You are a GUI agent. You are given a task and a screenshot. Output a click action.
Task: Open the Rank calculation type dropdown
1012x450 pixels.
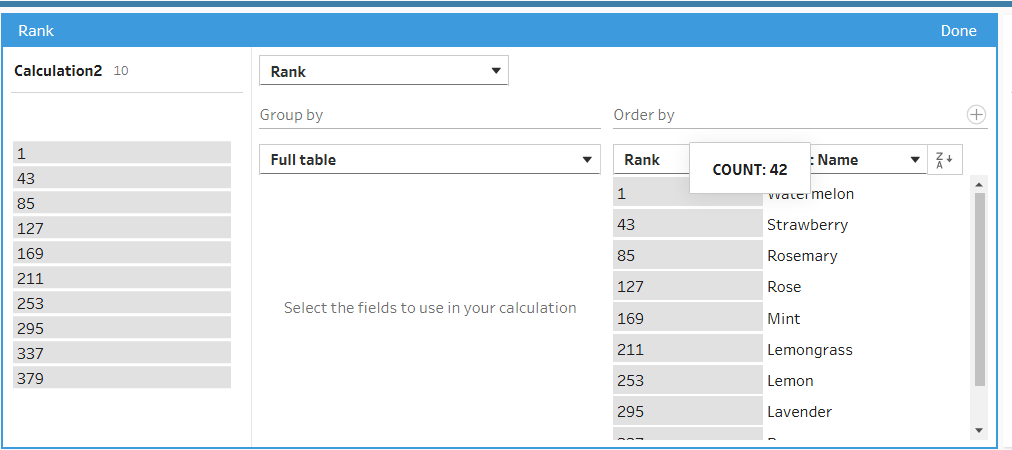point(384,71)
